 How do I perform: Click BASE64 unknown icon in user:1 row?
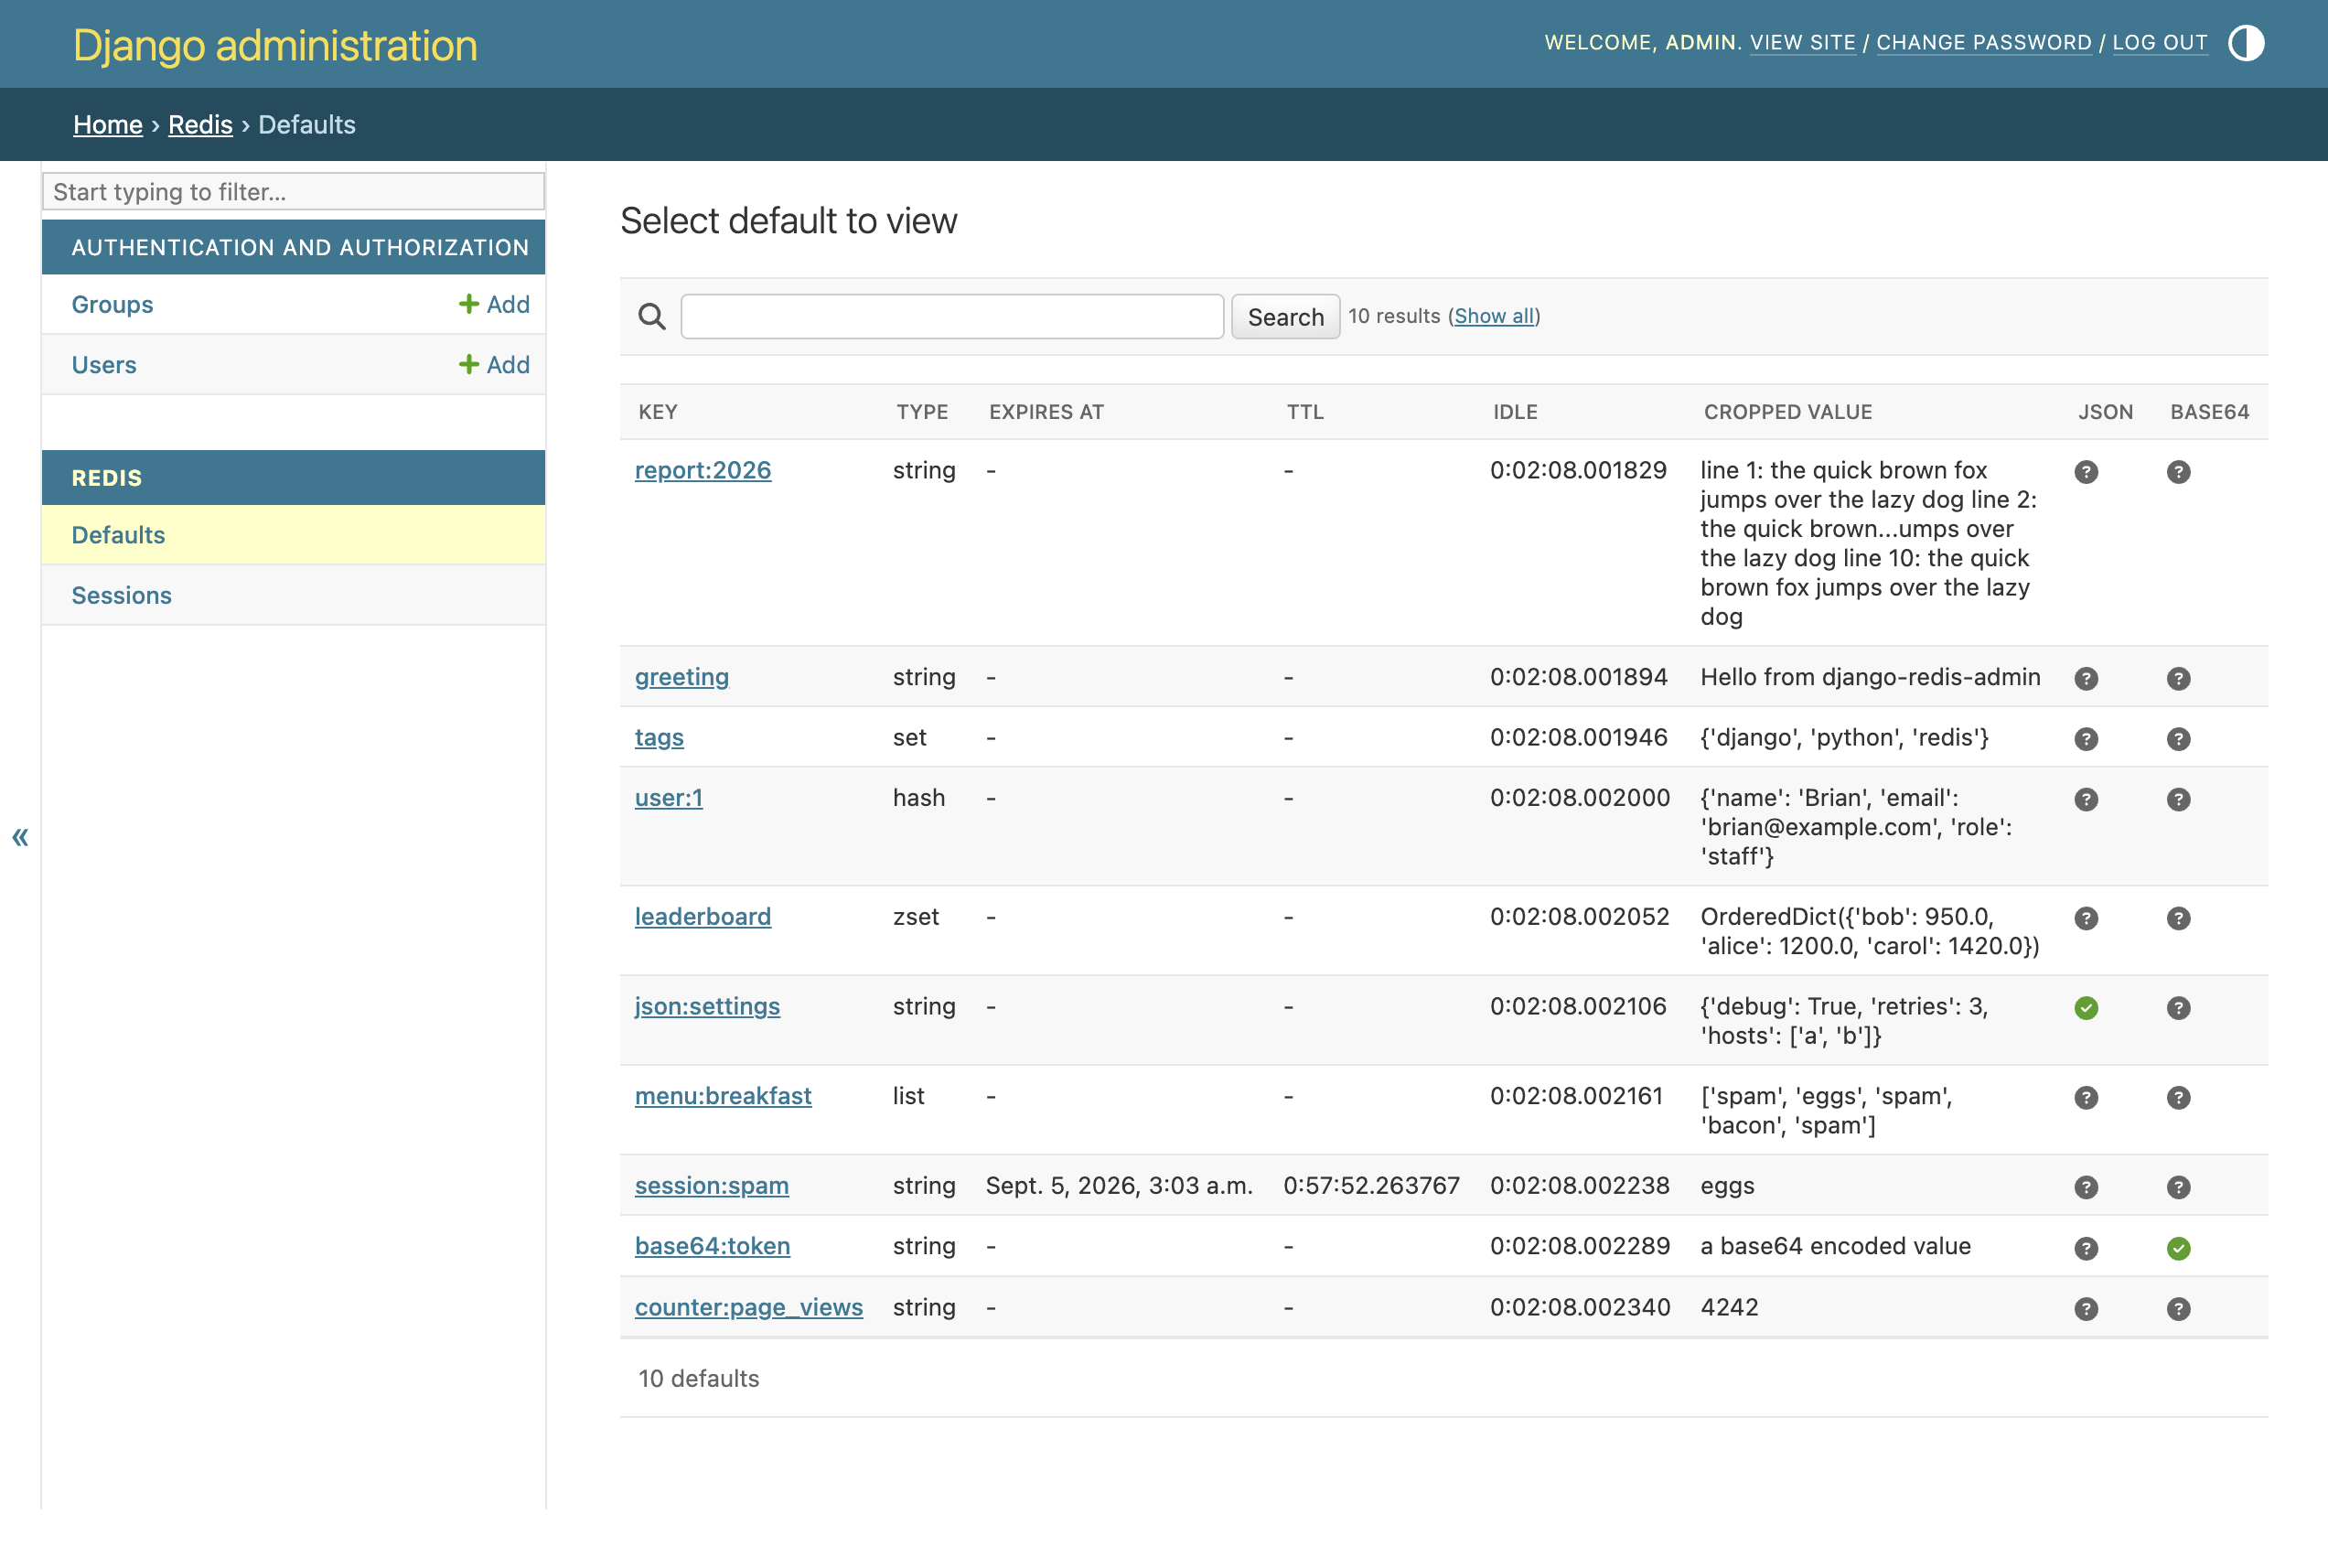tap(2179, 799)
